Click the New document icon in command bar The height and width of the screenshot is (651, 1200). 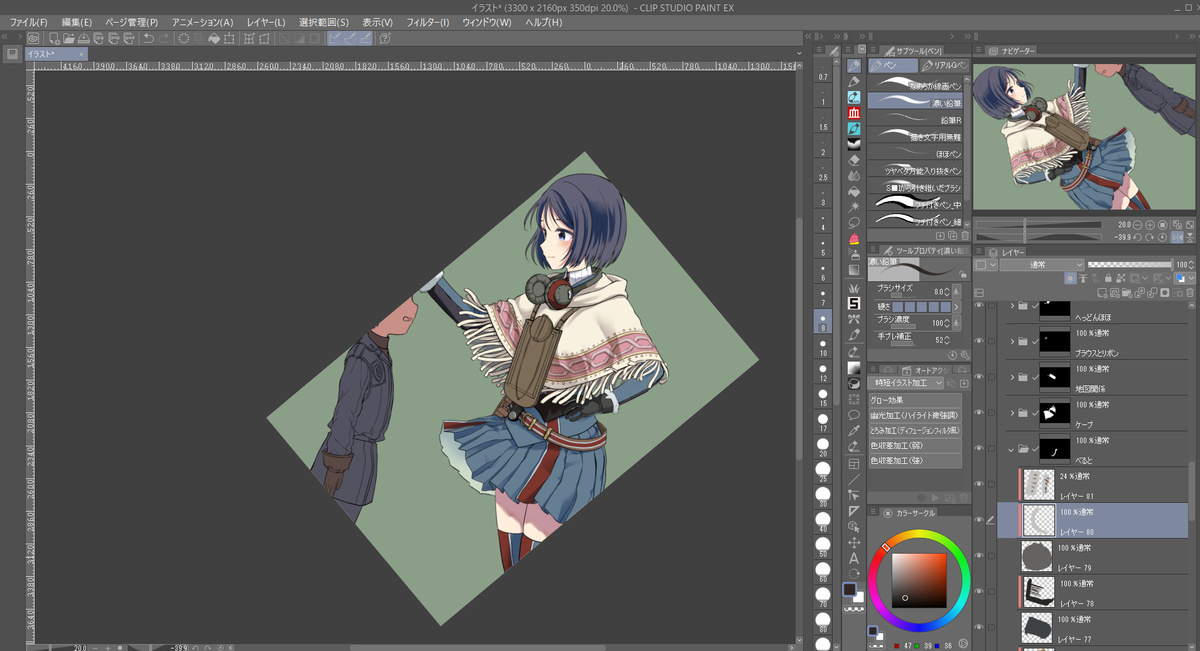pyautogui.click(x=54, y=38)
